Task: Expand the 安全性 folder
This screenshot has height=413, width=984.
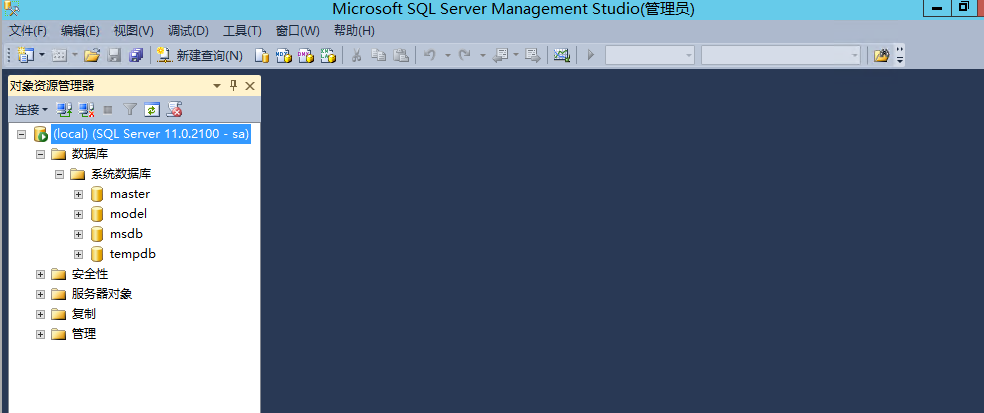Action: click(40, 275)
